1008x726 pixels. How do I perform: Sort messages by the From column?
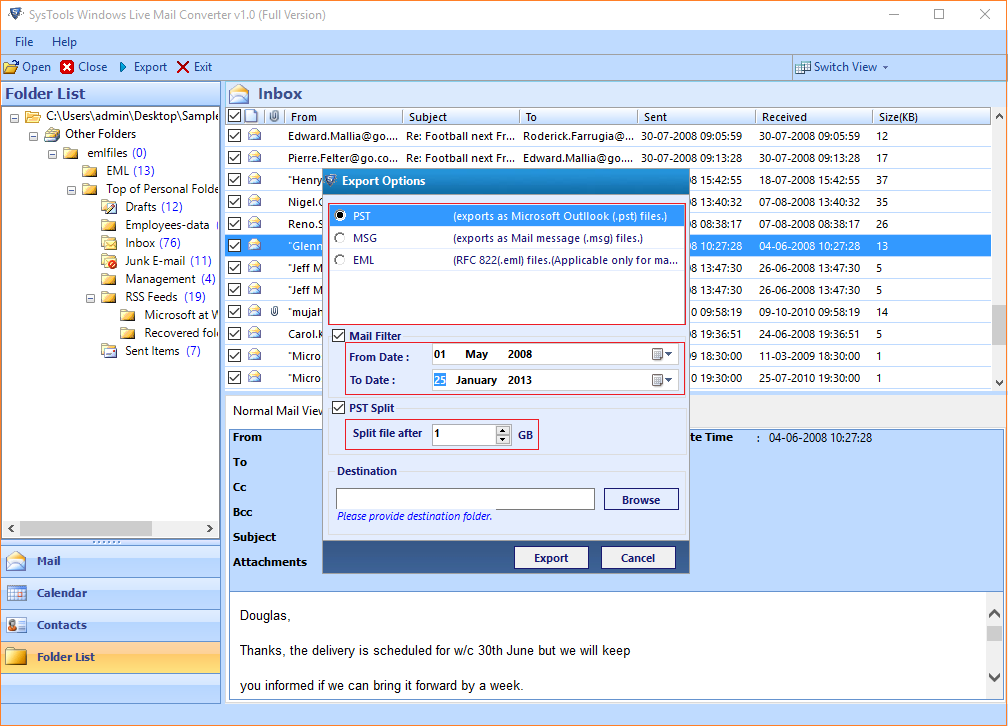(x=345, y=116)
